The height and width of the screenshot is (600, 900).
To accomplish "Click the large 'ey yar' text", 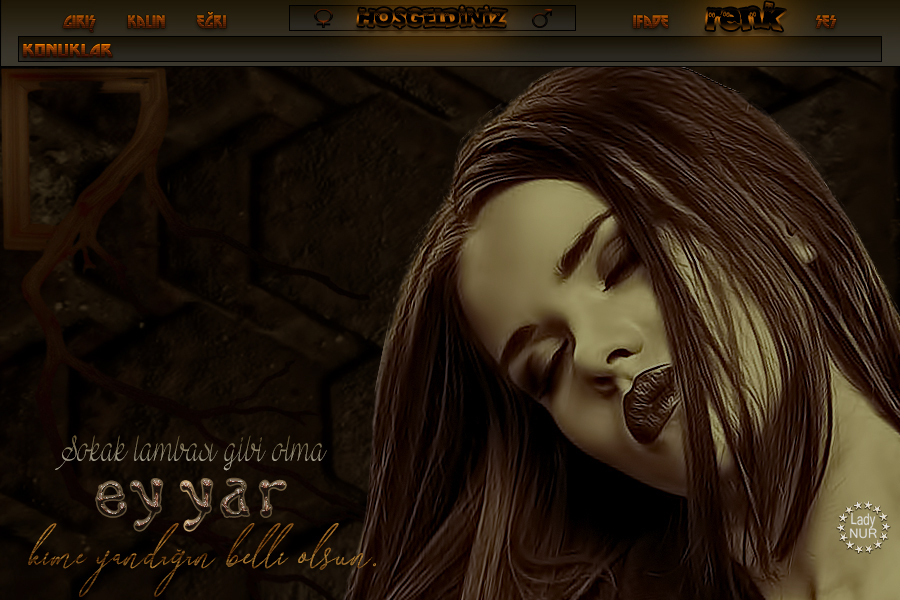I will coord(192,497).
